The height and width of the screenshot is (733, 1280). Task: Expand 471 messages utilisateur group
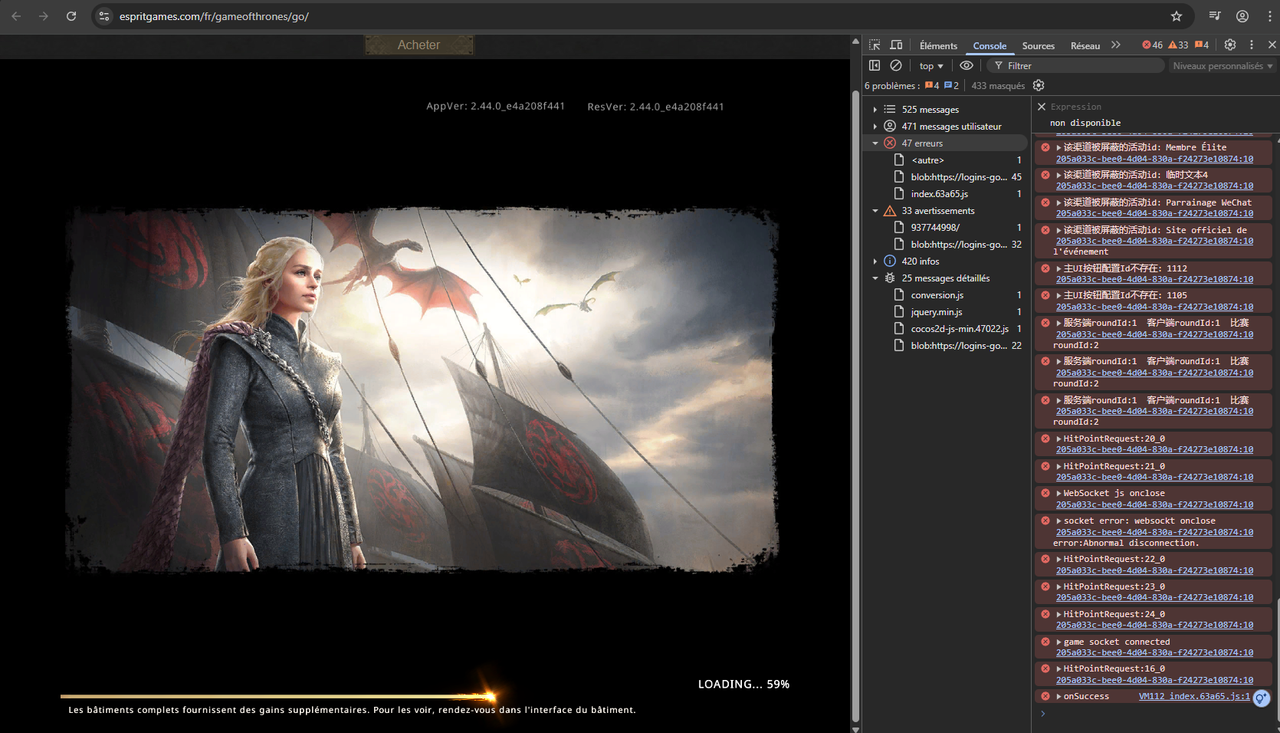pos(876,127)
